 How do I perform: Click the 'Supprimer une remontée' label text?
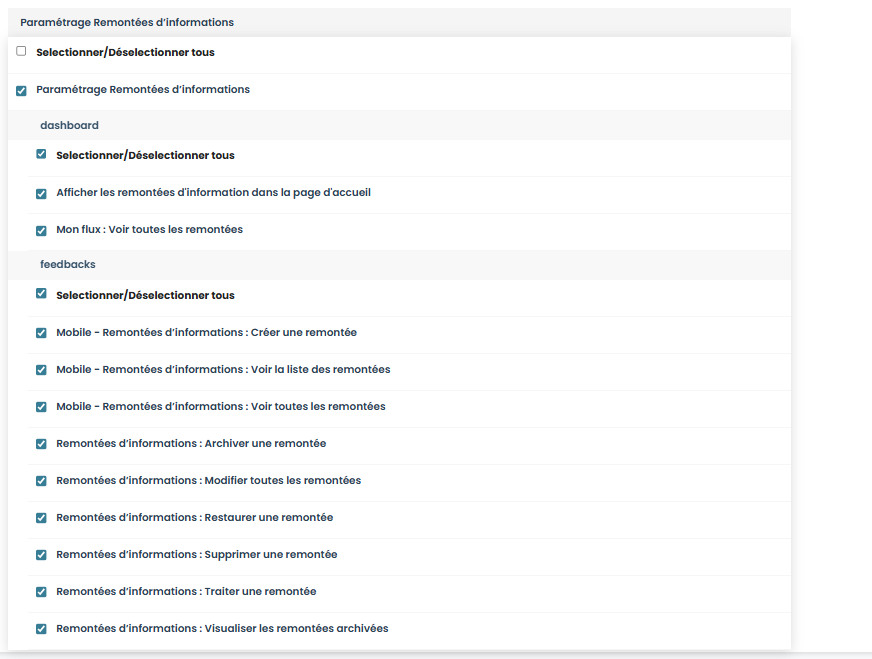pyautogui.click(x=196, y=554)
